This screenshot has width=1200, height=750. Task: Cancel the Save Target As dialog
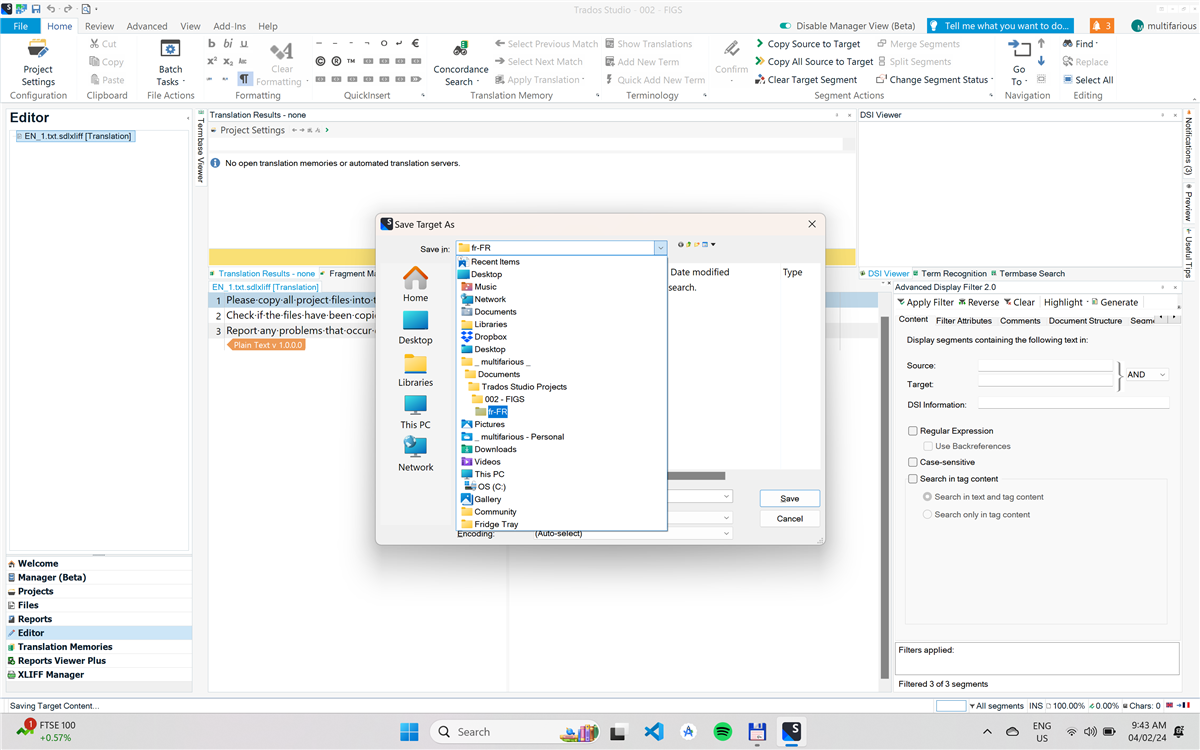point(790,518)
